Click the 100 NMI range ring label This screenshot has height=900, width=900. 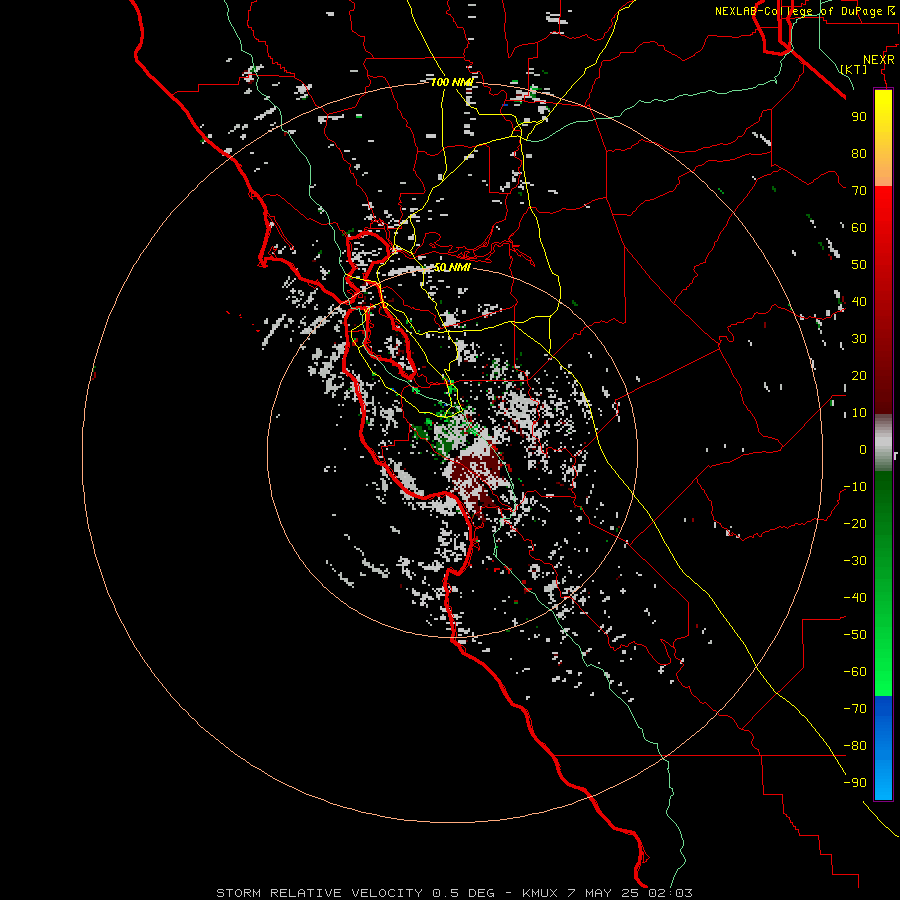coord(452,82)
